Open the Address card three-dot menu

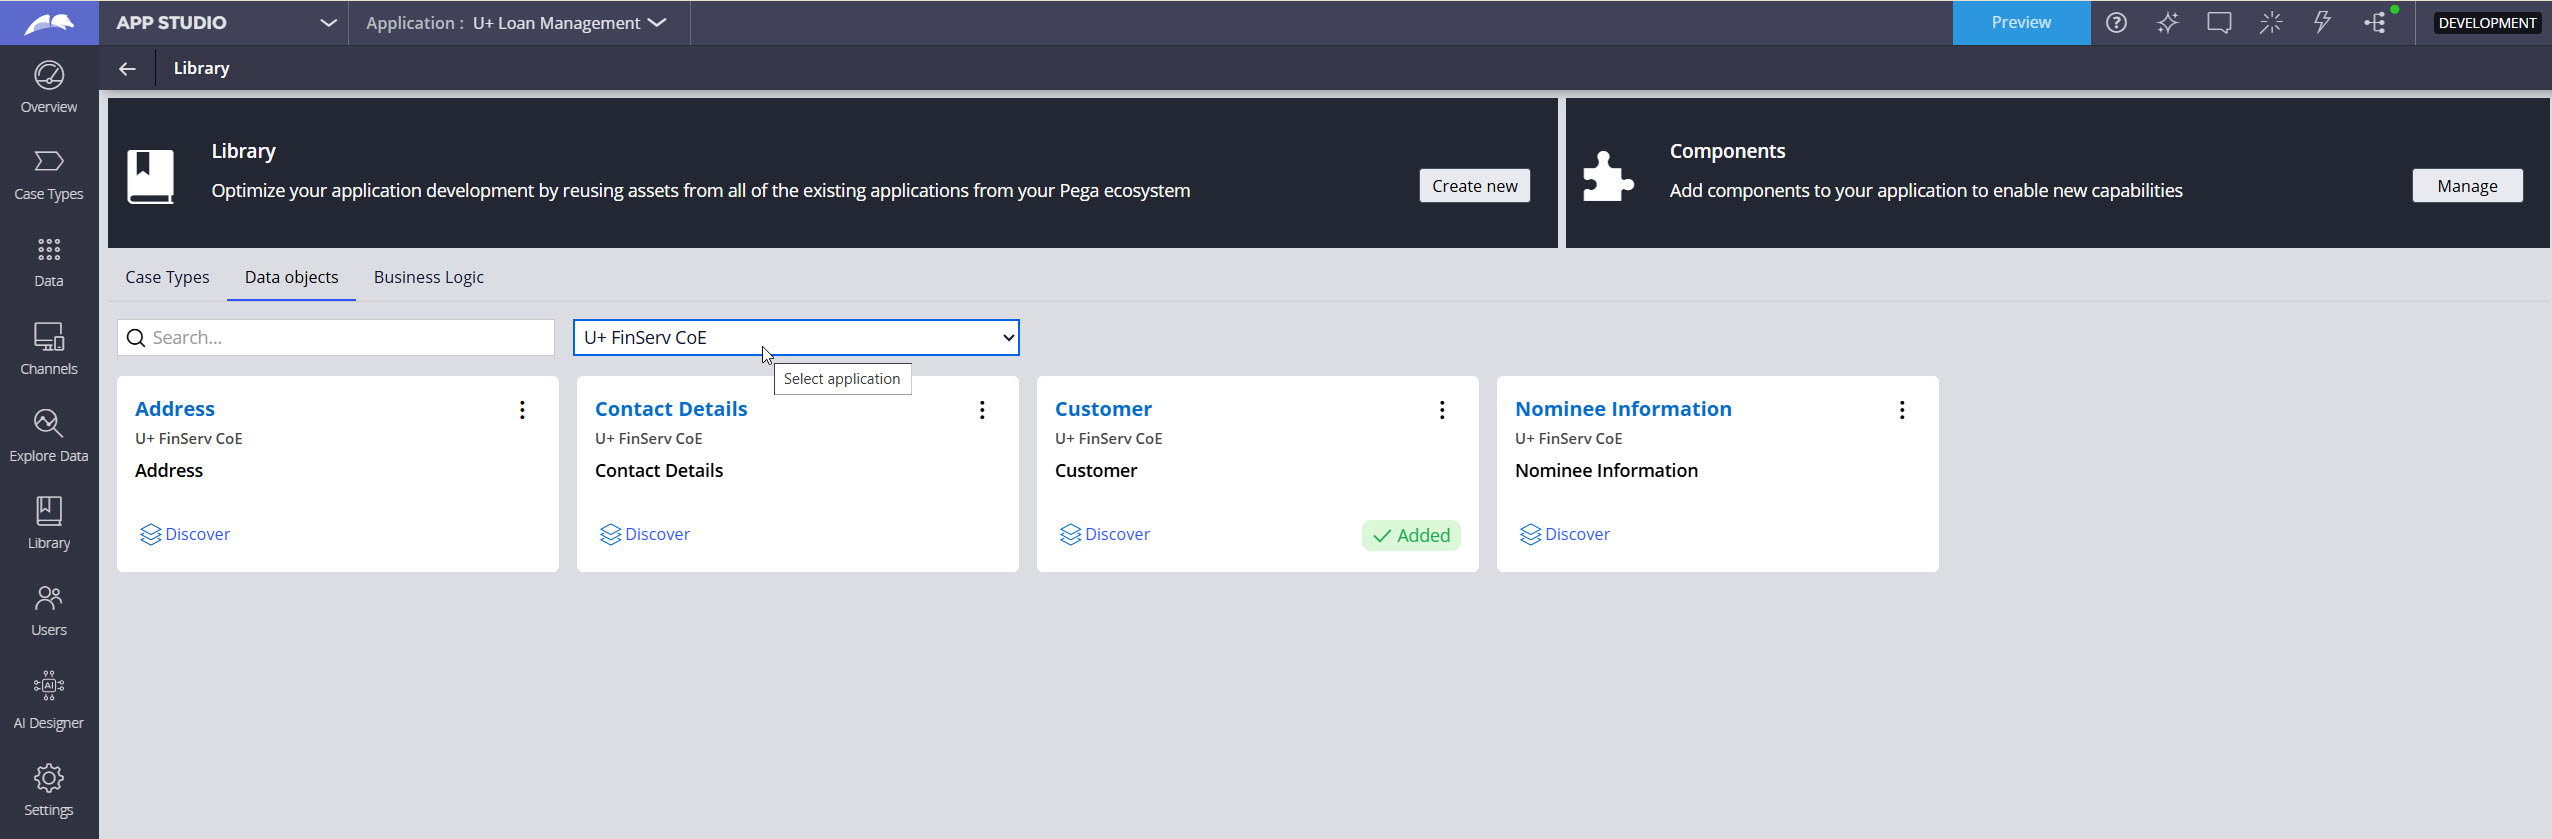522,410
